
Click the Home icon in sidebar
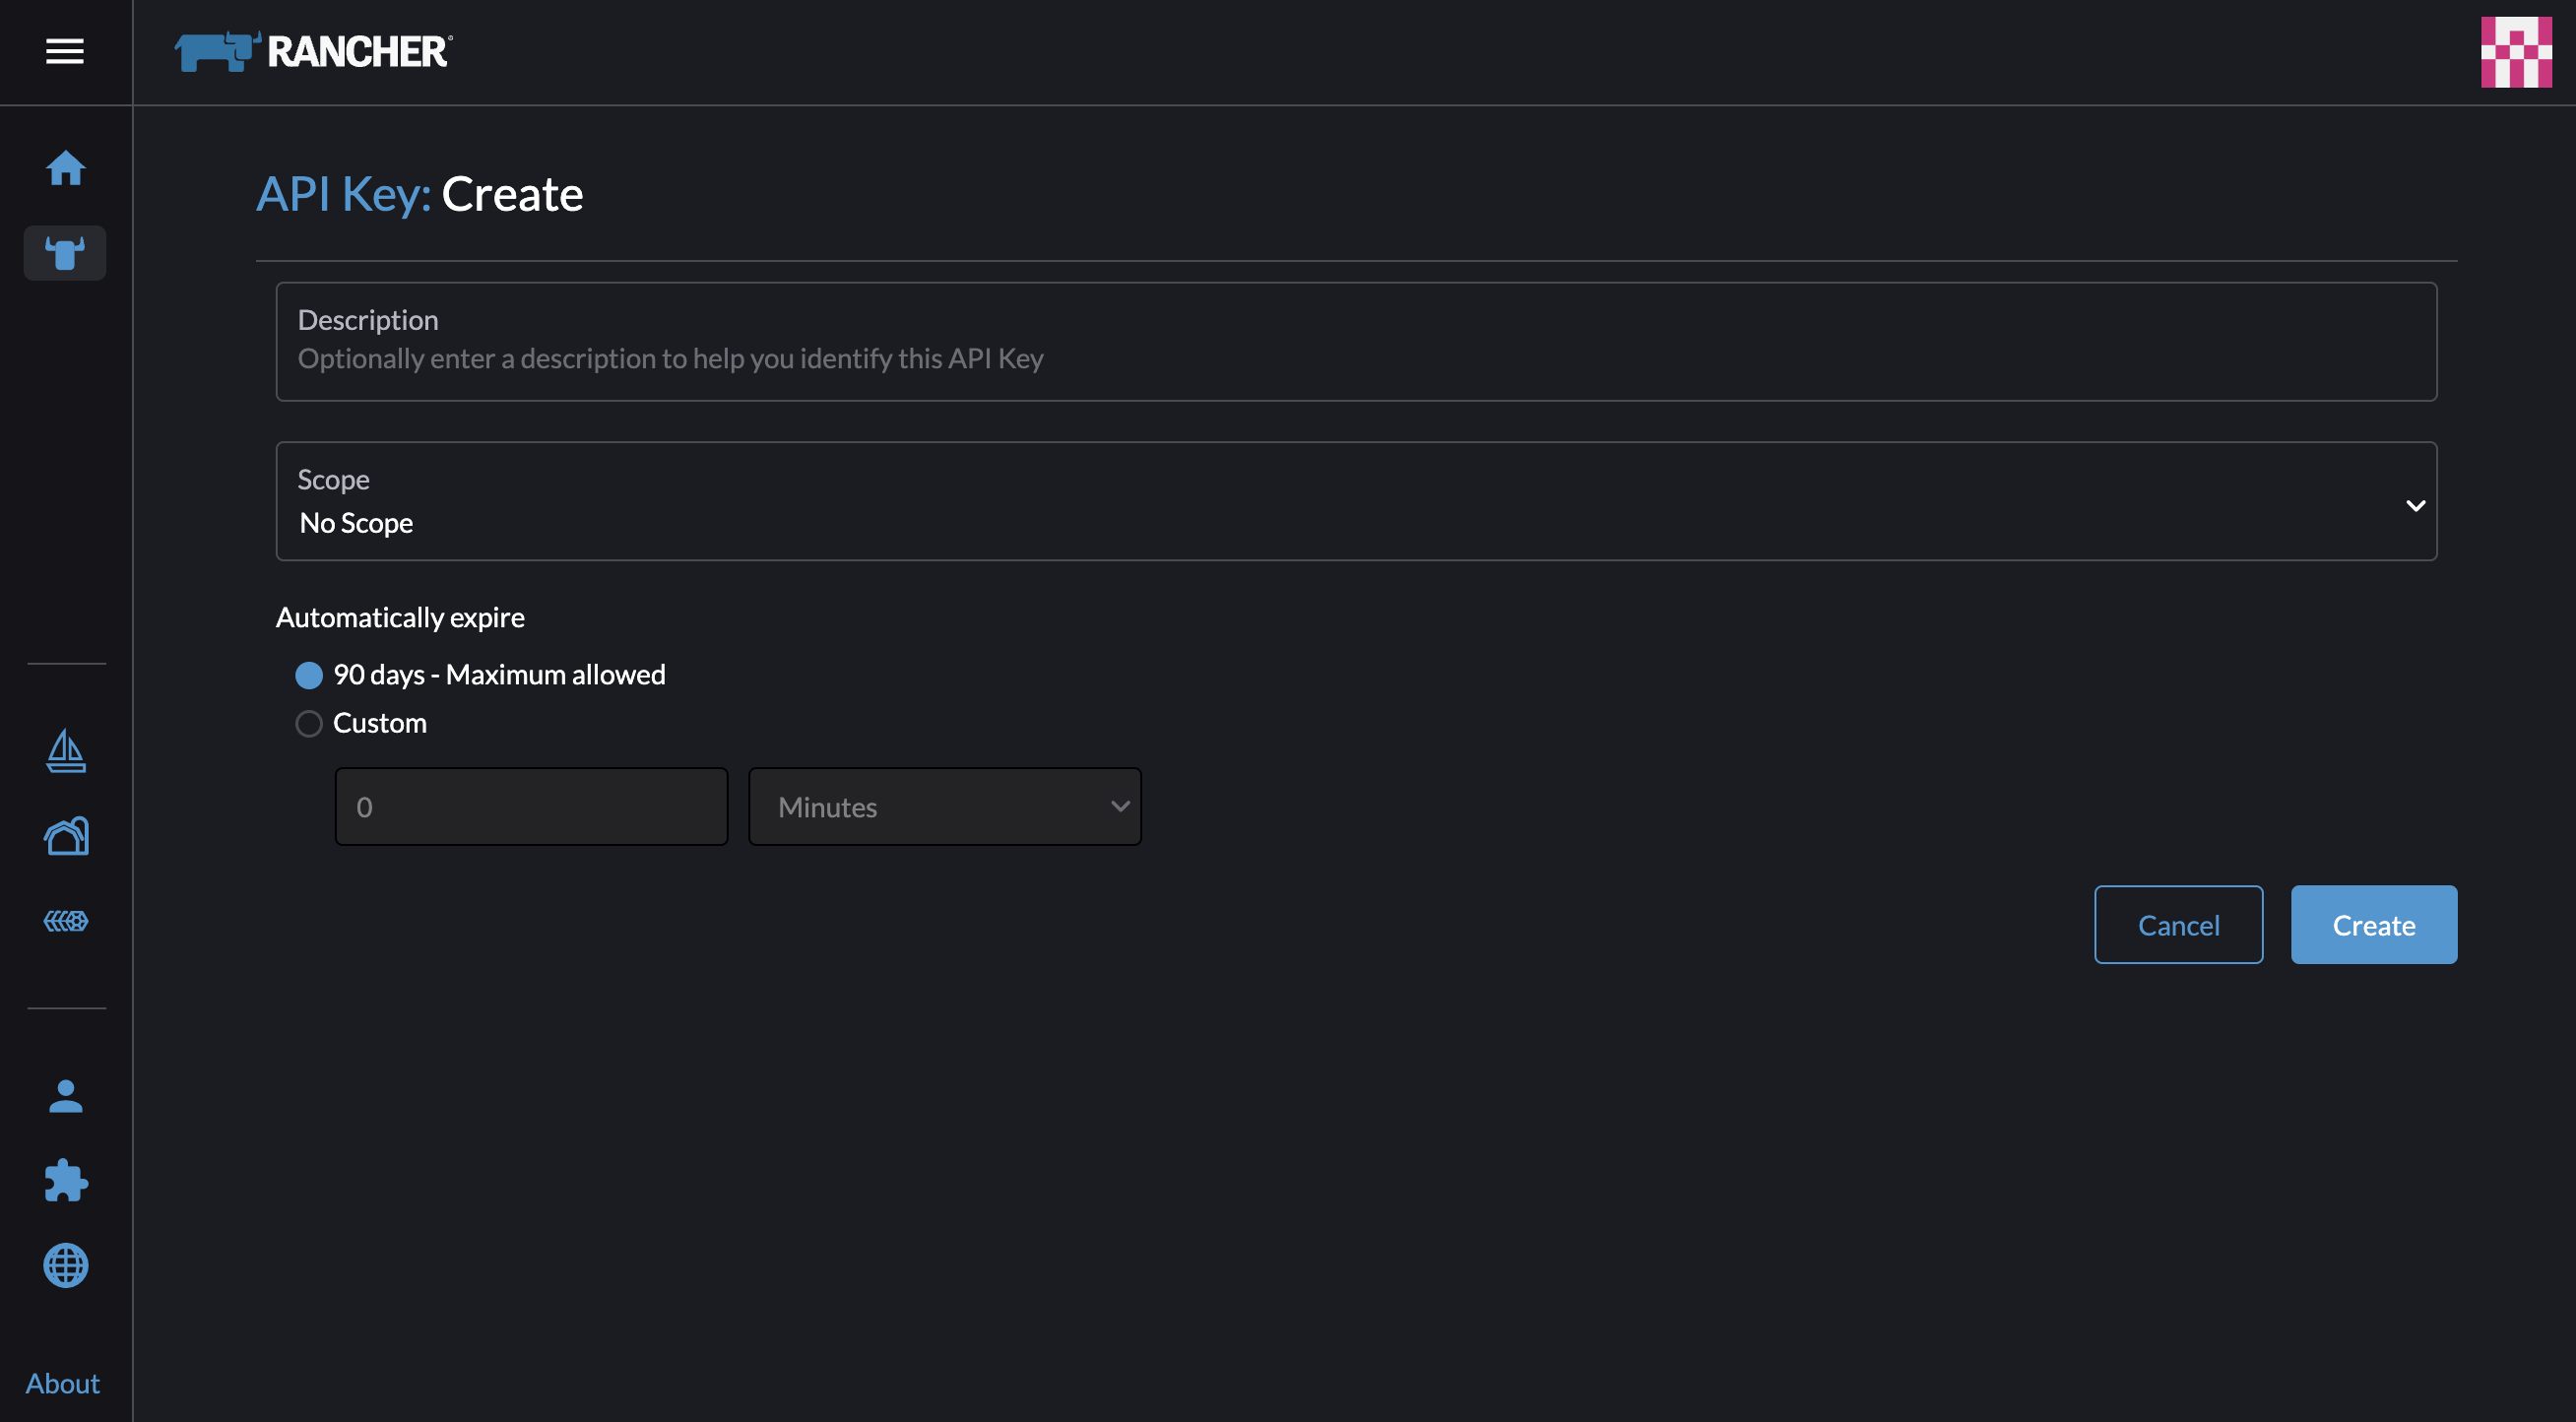(65, 168)
